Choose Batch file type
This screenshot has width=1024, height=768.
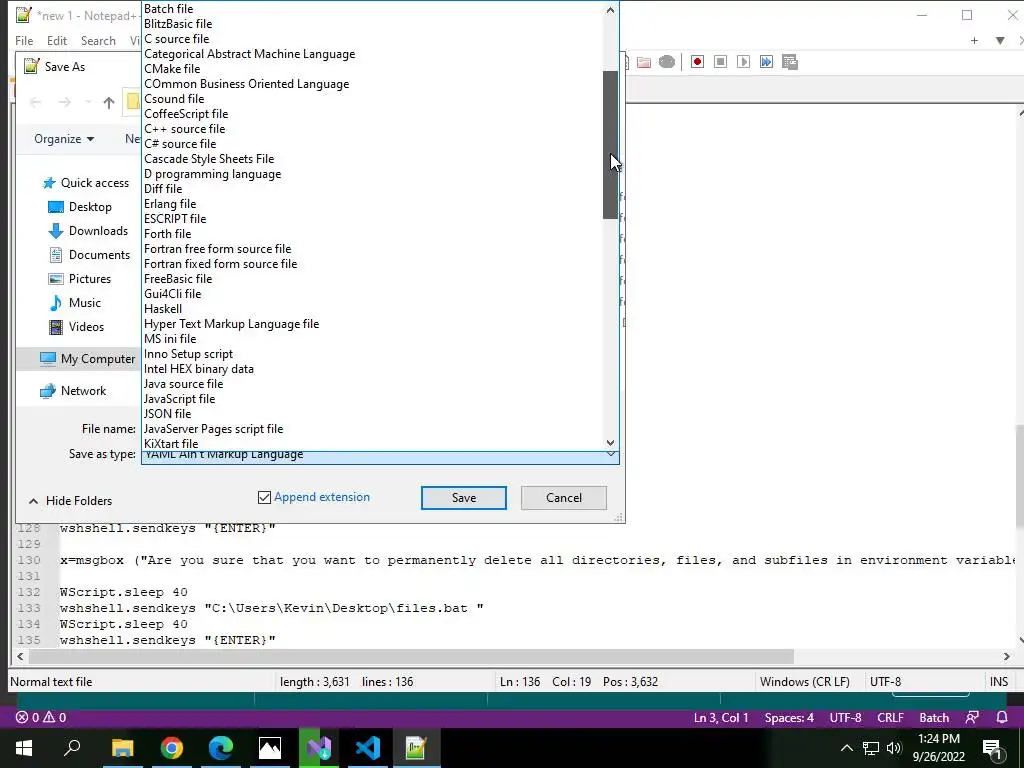pyautogui.click(x=168, y=8)
